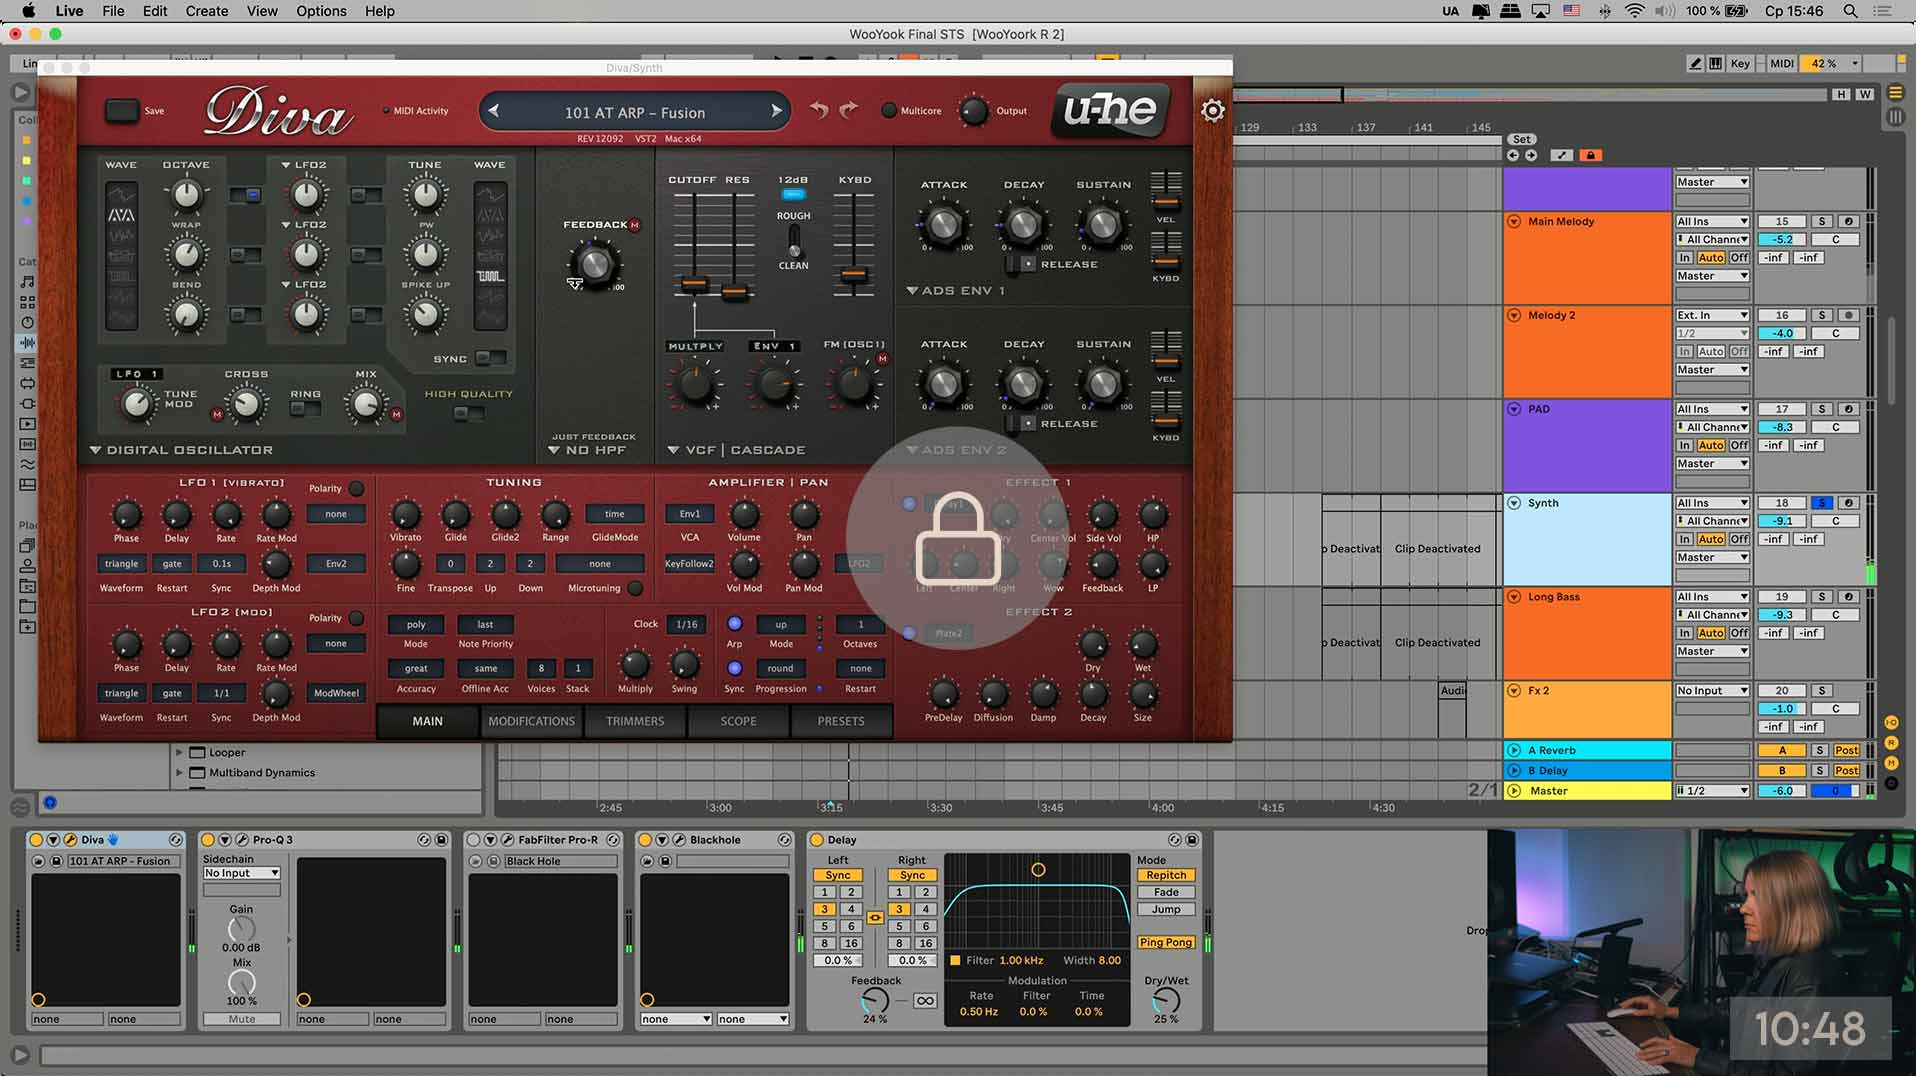Toggle the Multicore switch in Diva

point(888,111)
